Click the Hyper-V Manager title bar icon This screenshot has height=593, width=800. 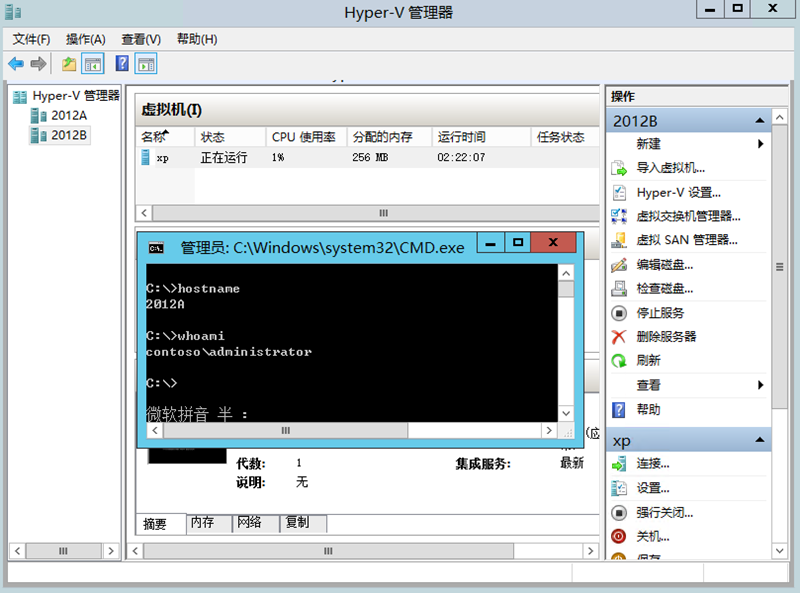coord(13,12)
